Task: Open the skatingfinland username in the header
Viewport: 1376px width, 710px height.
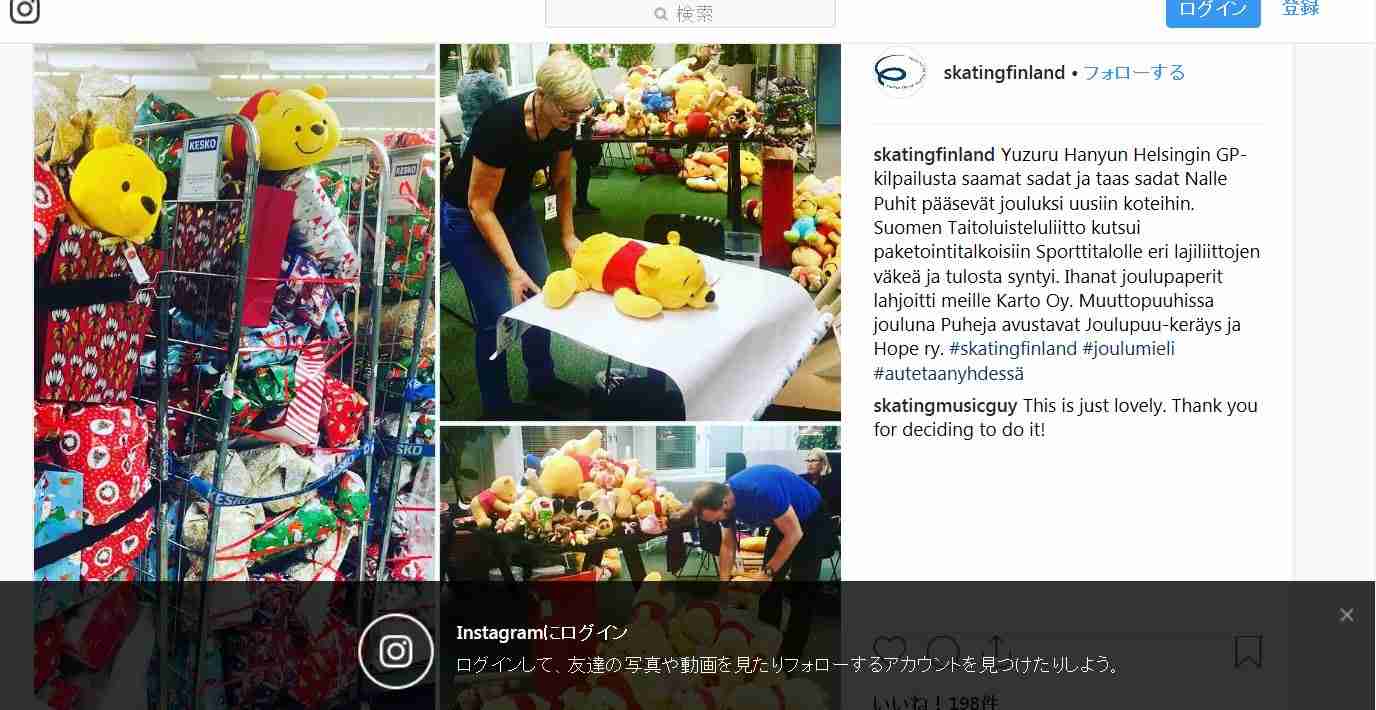Action: 1004,72
